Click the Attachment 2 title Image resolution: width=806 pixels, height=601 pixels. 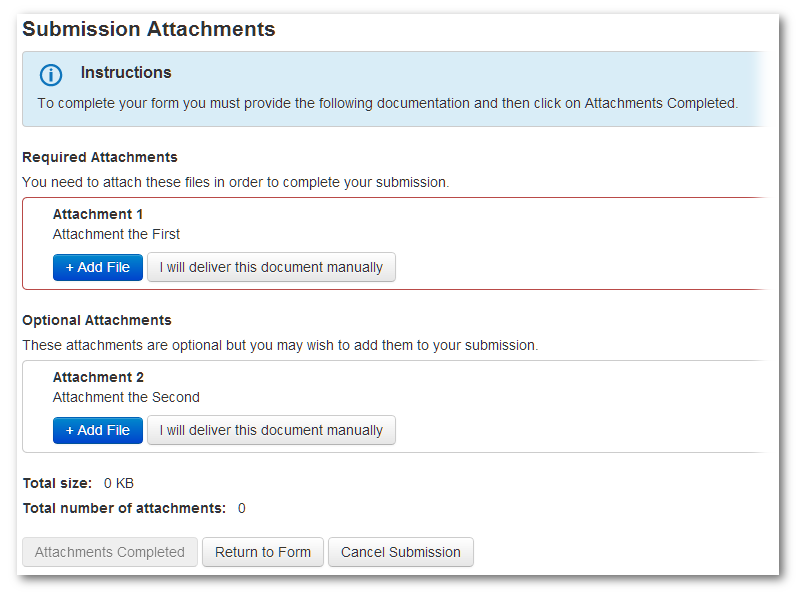[x=98, y=377]
